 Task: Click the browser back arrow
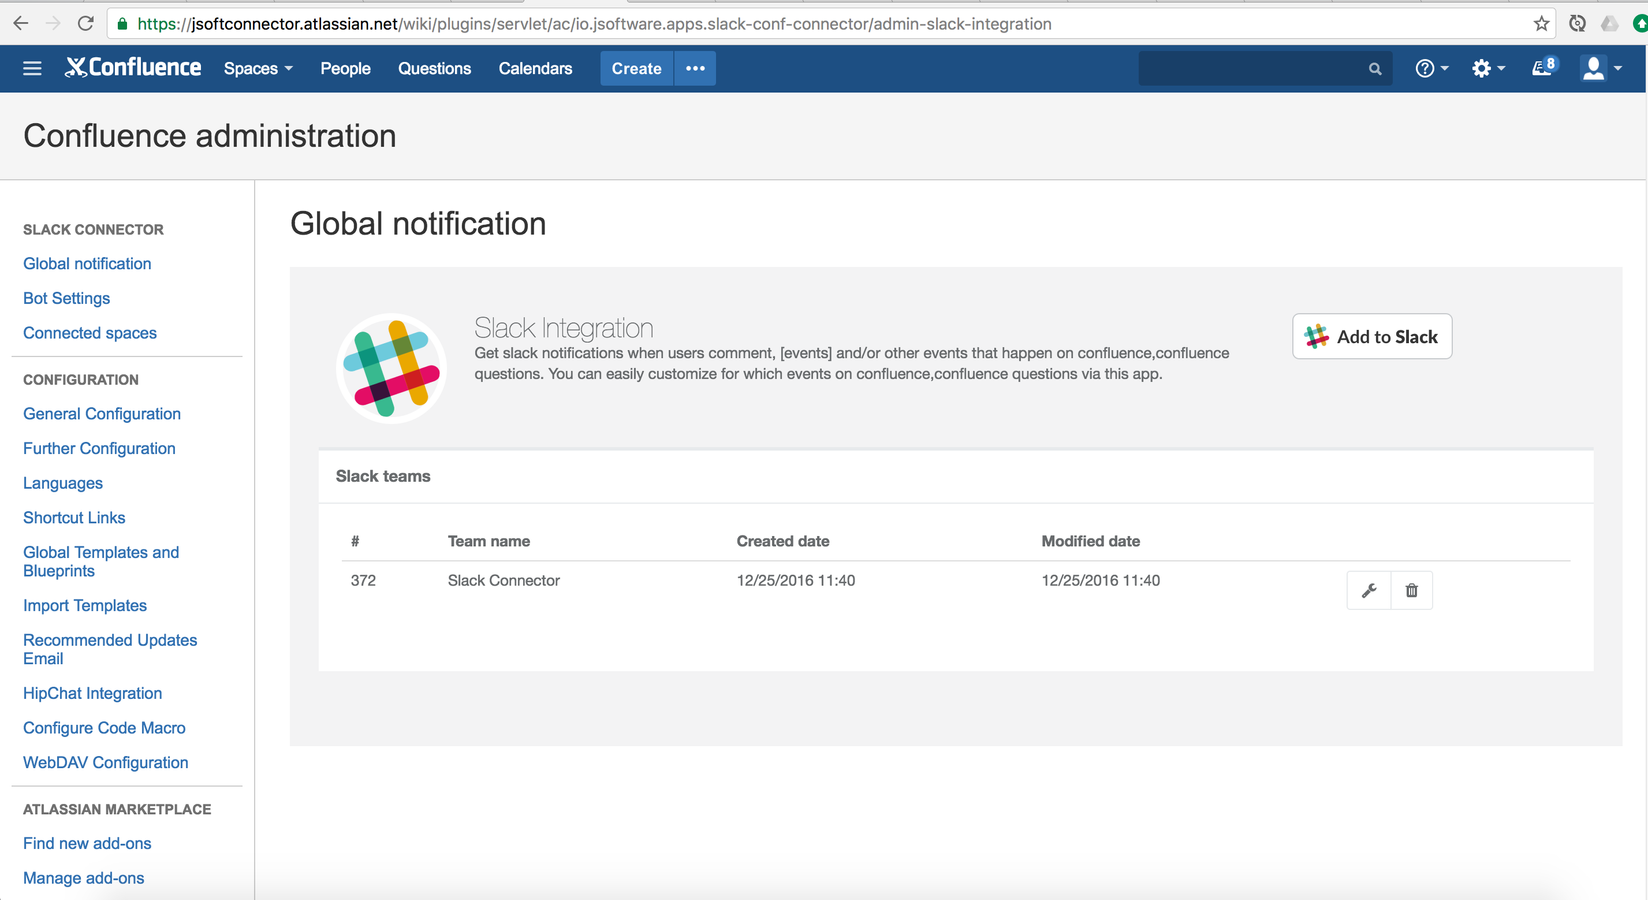21,23
